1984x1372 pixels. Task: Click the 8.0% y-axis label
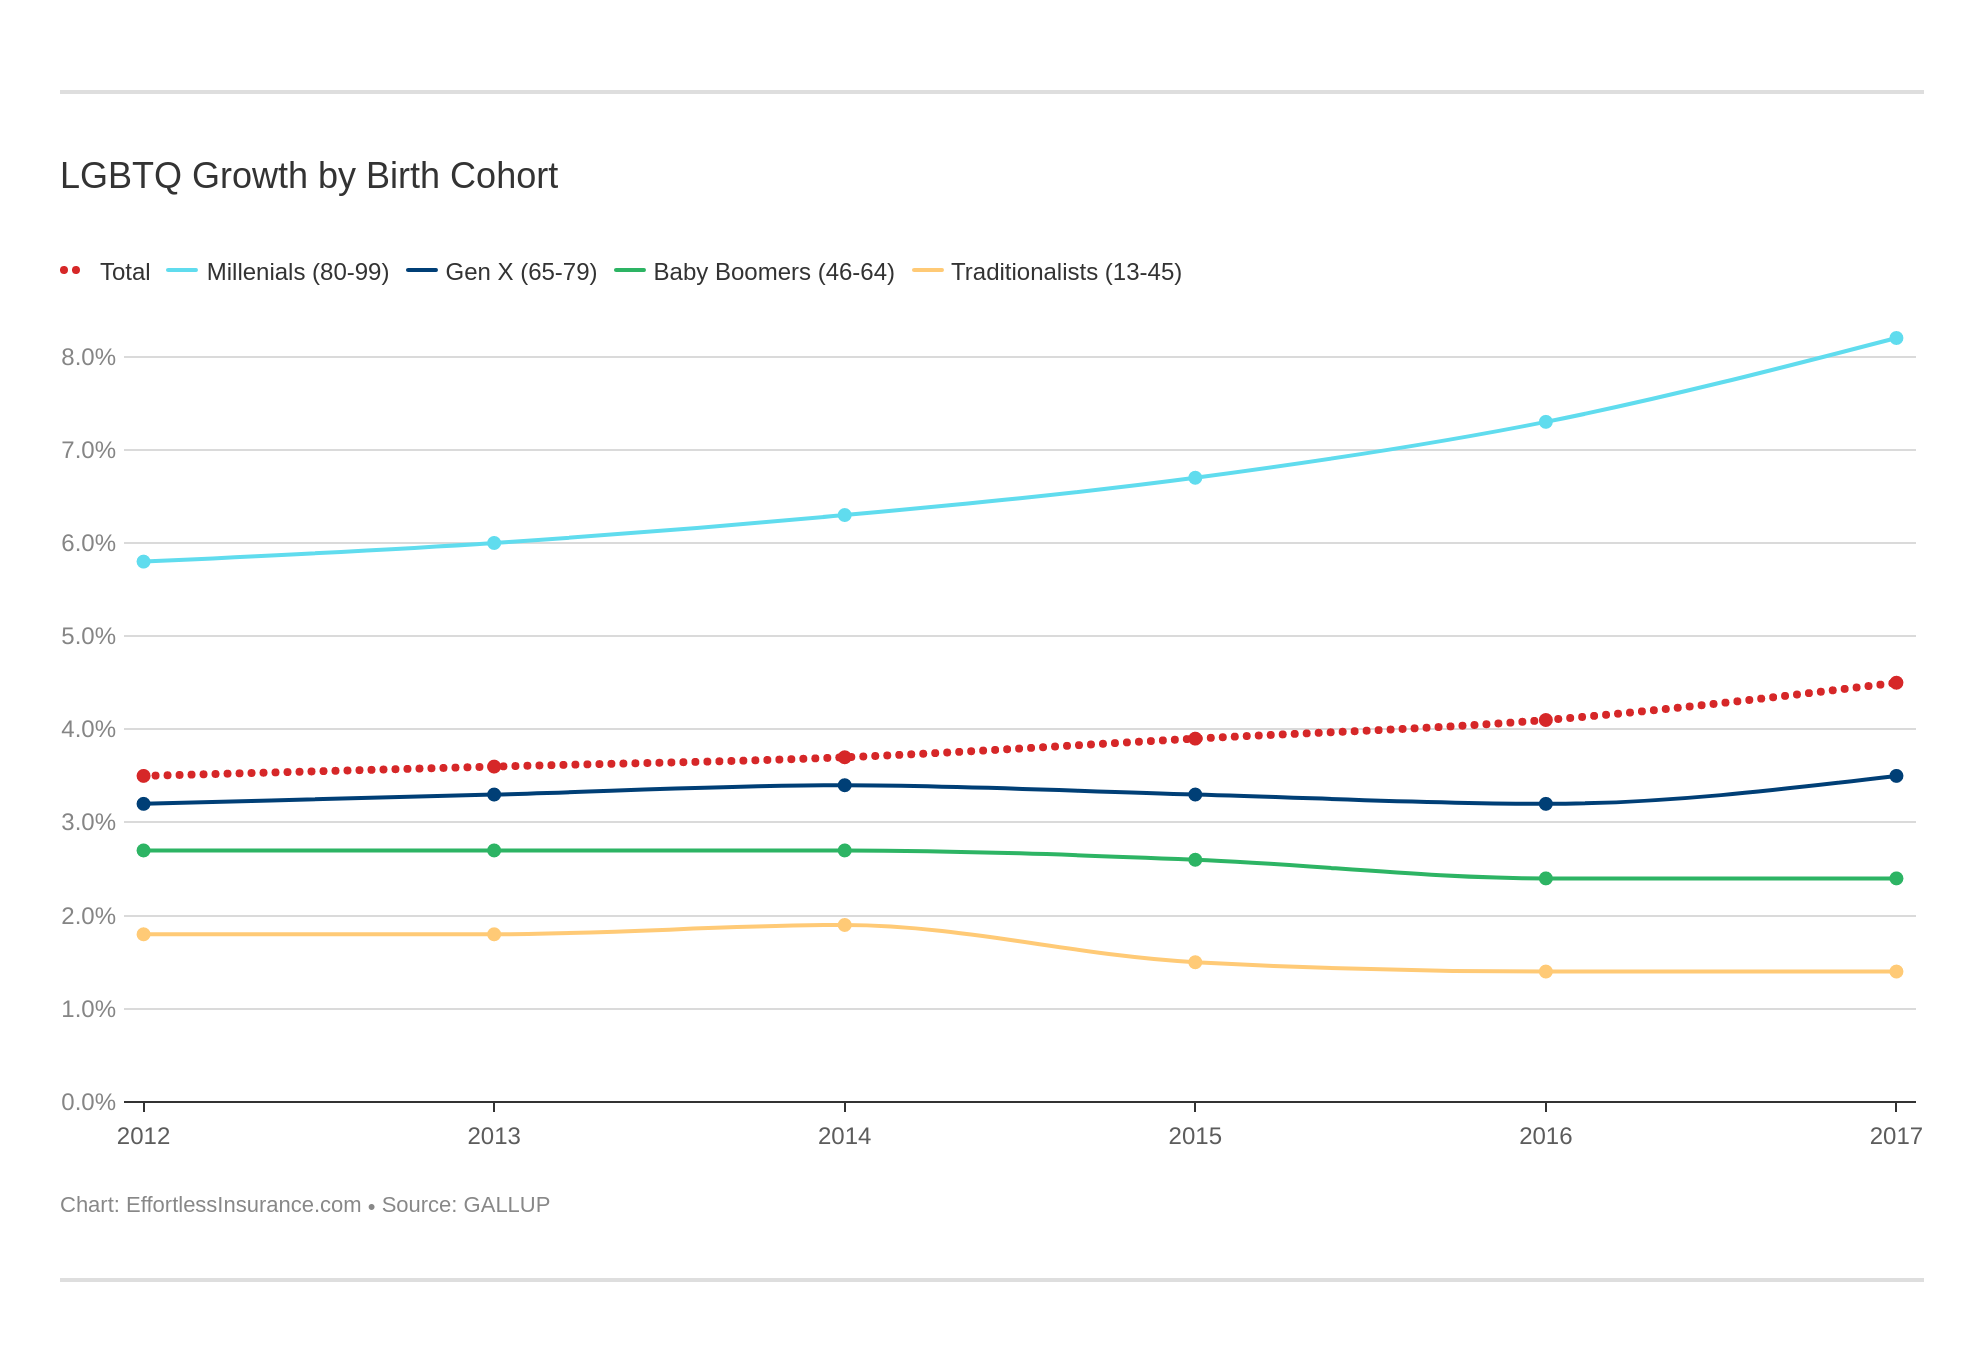(88, 357)
